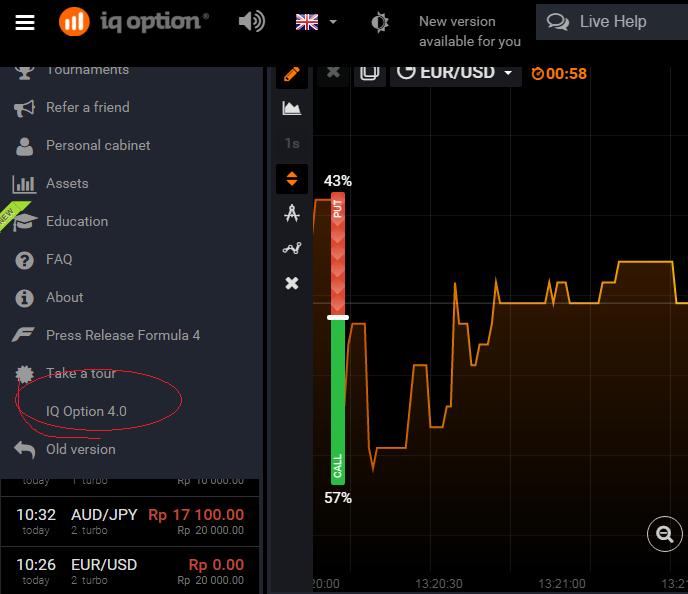The height and width of the screenshot is (594, 688).
Task: Click the white sentiment slider handle
Action: click(x=338, y=317)
